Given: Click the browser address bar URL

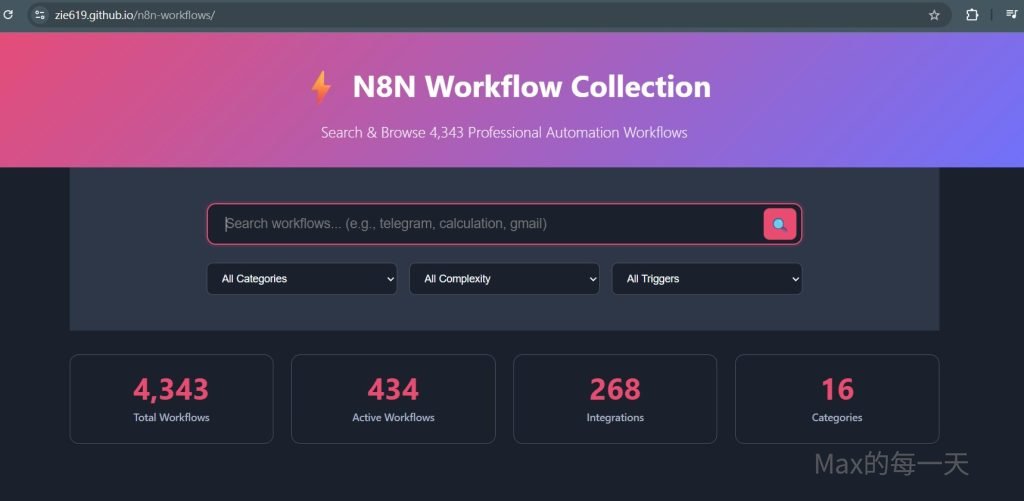Looking at the screenshot, I should tap(135, 15).
